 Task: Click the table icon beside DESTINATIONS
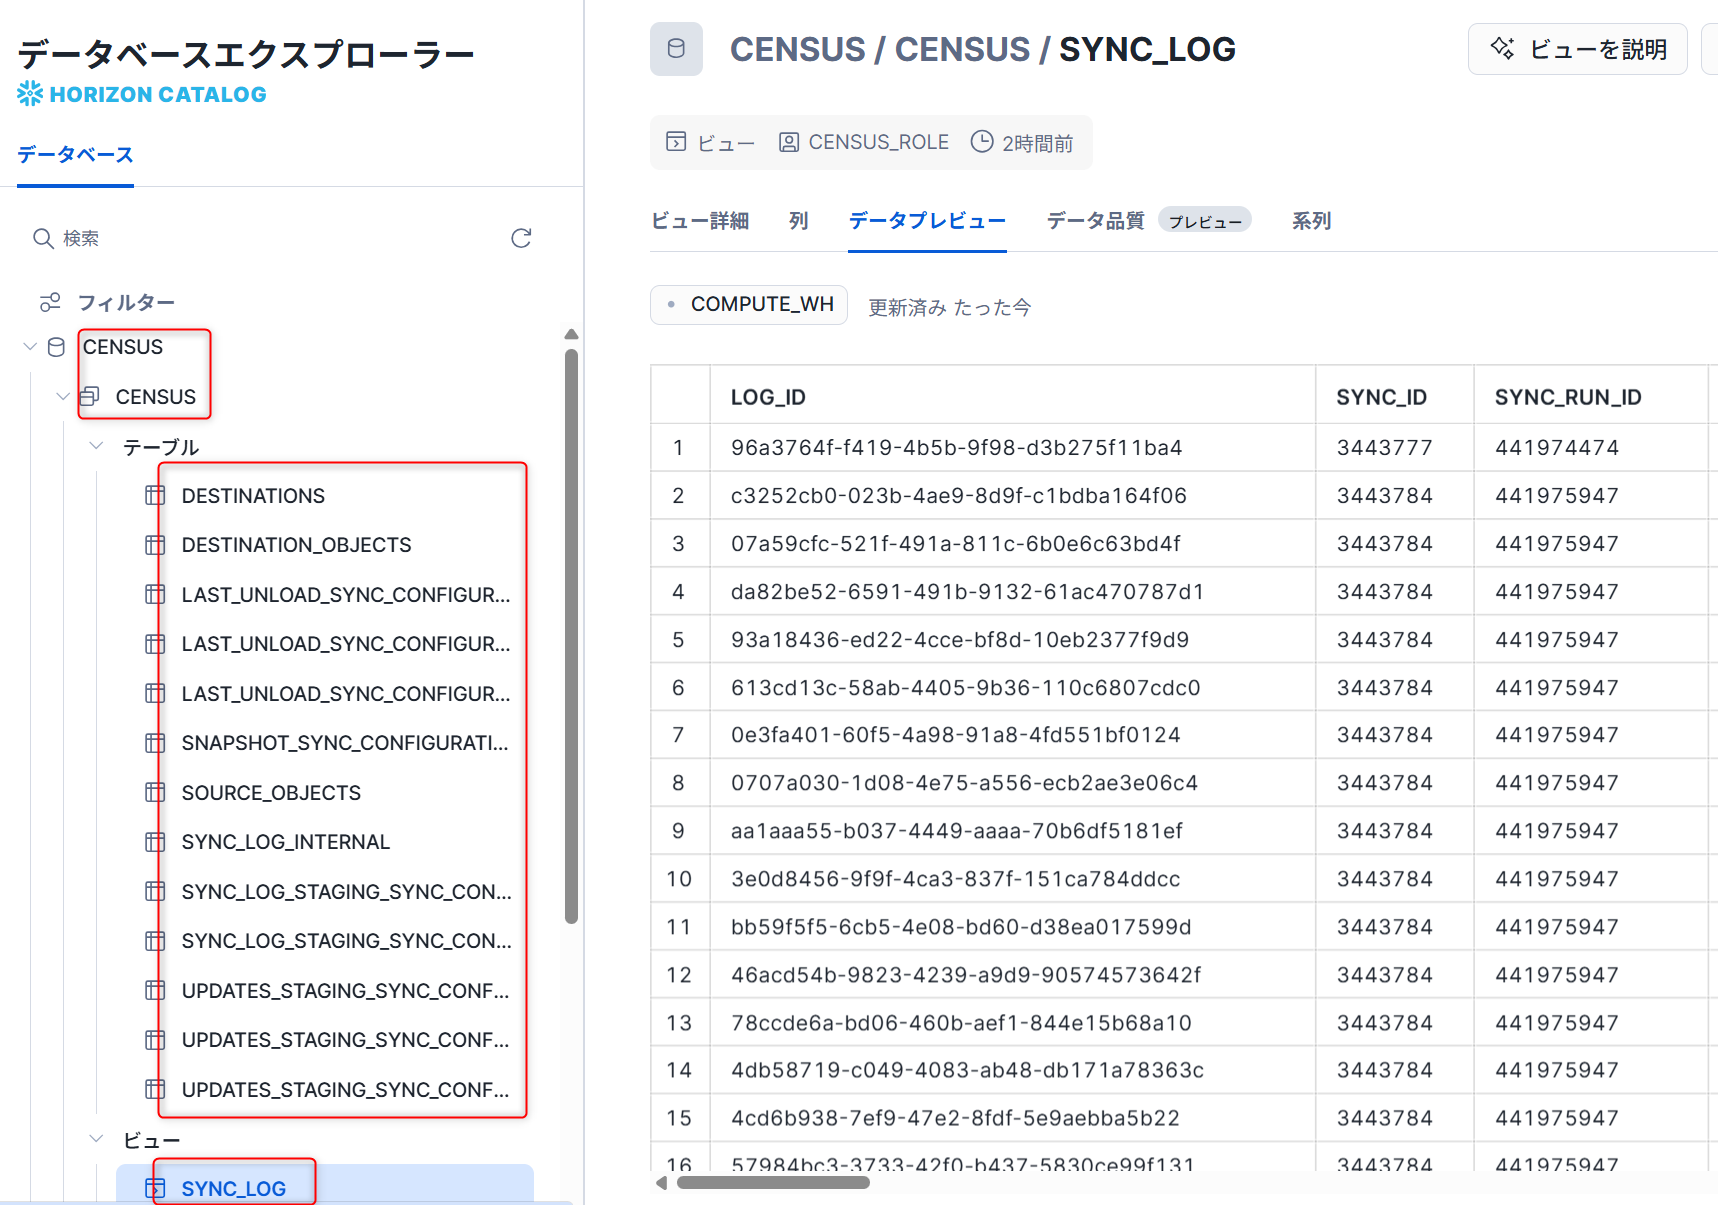click(x=155, y=495)
